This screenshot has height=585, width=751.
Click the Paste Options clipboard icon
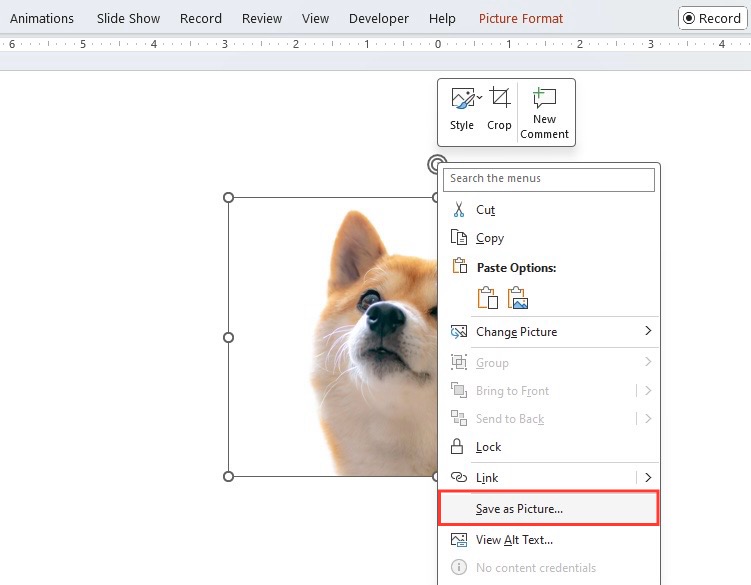460,265
